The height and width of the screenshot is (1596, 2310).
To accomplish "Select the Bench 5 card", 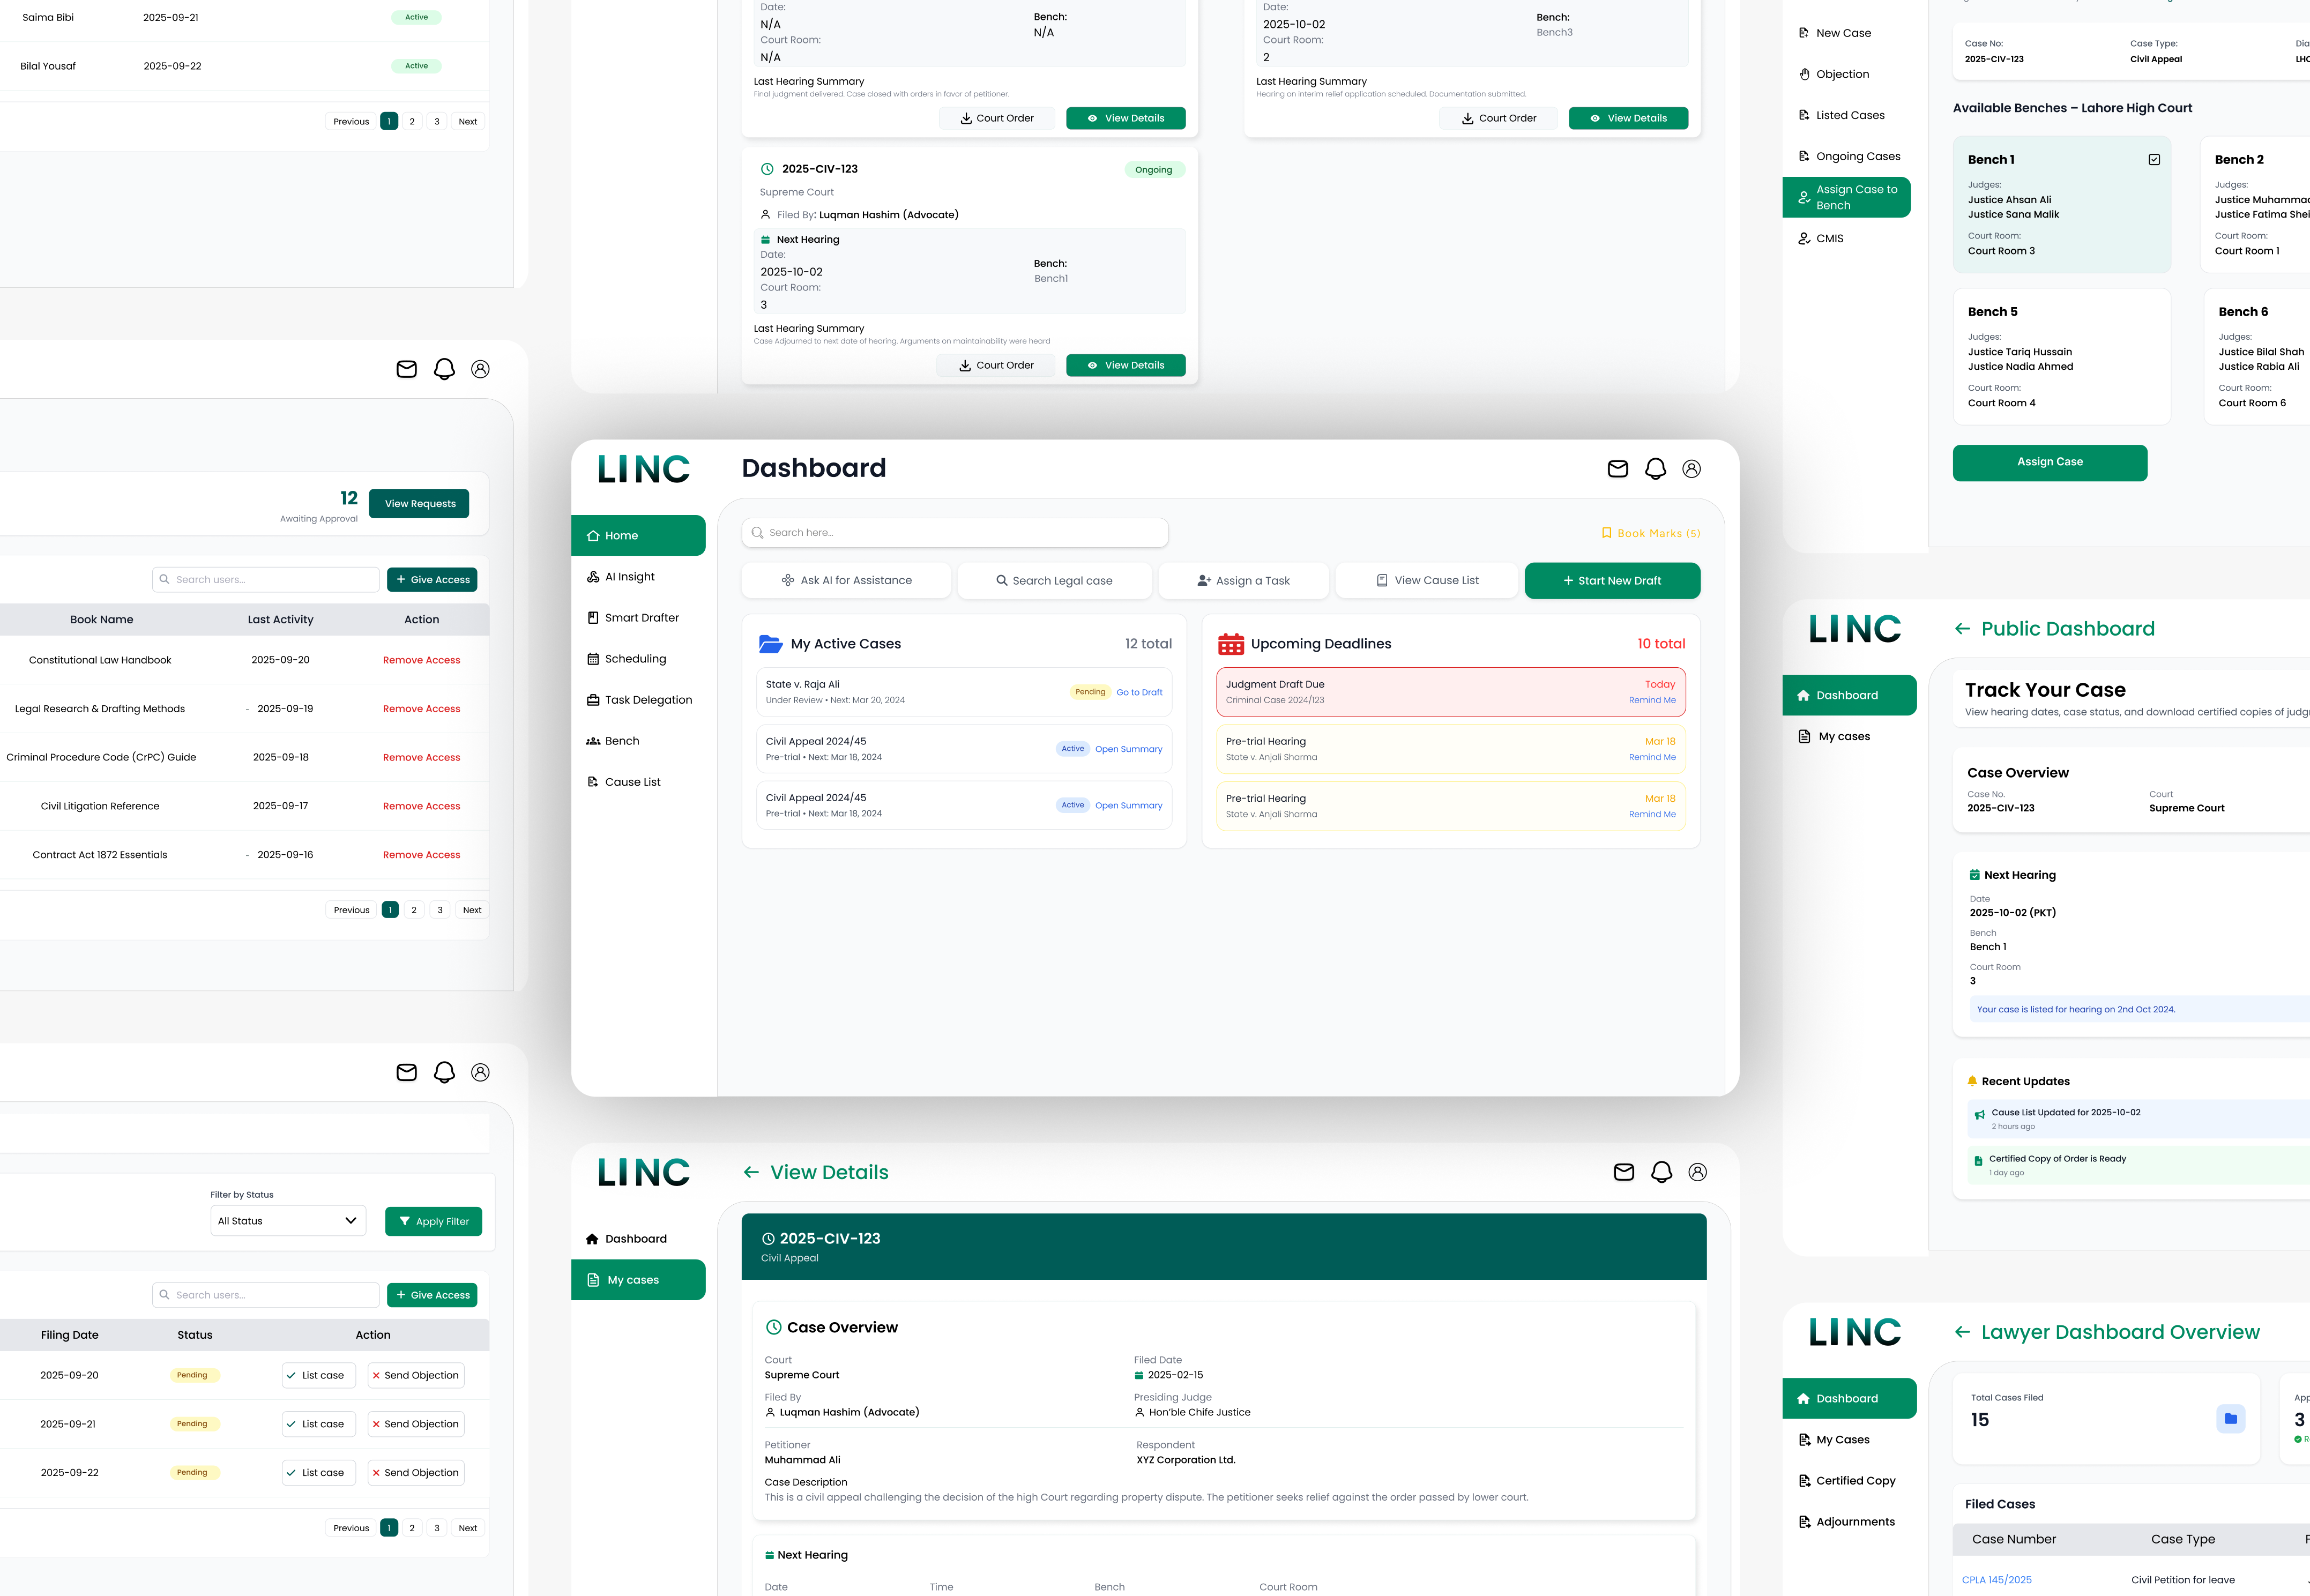I will (x=2061, y=356).
